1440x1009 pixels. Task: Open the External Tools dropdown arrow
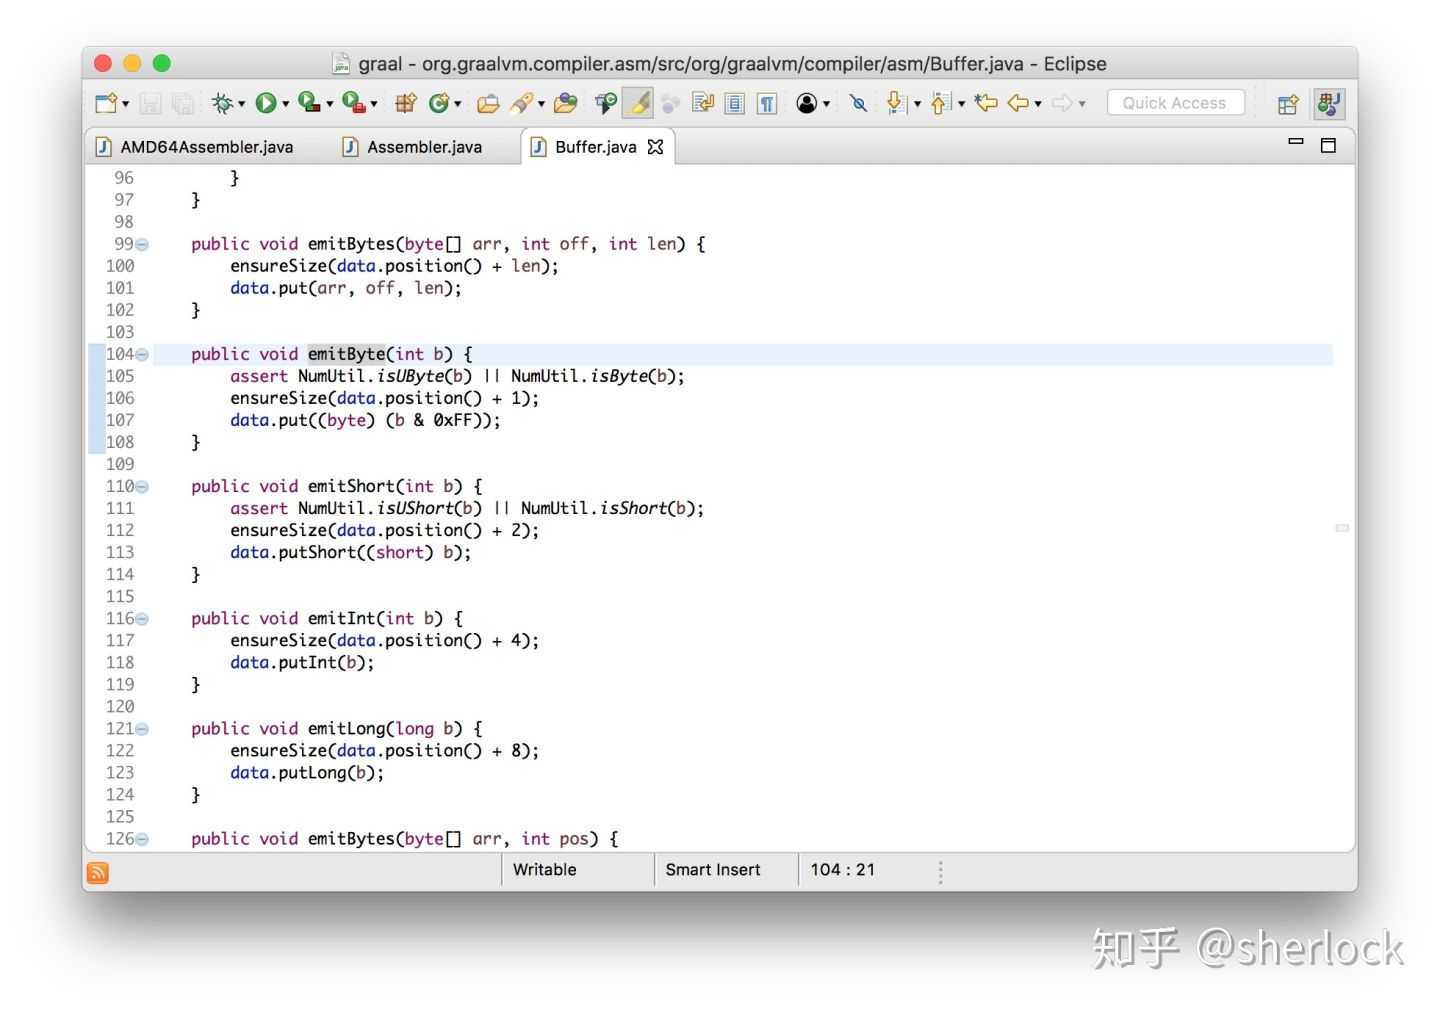[373, 104]
